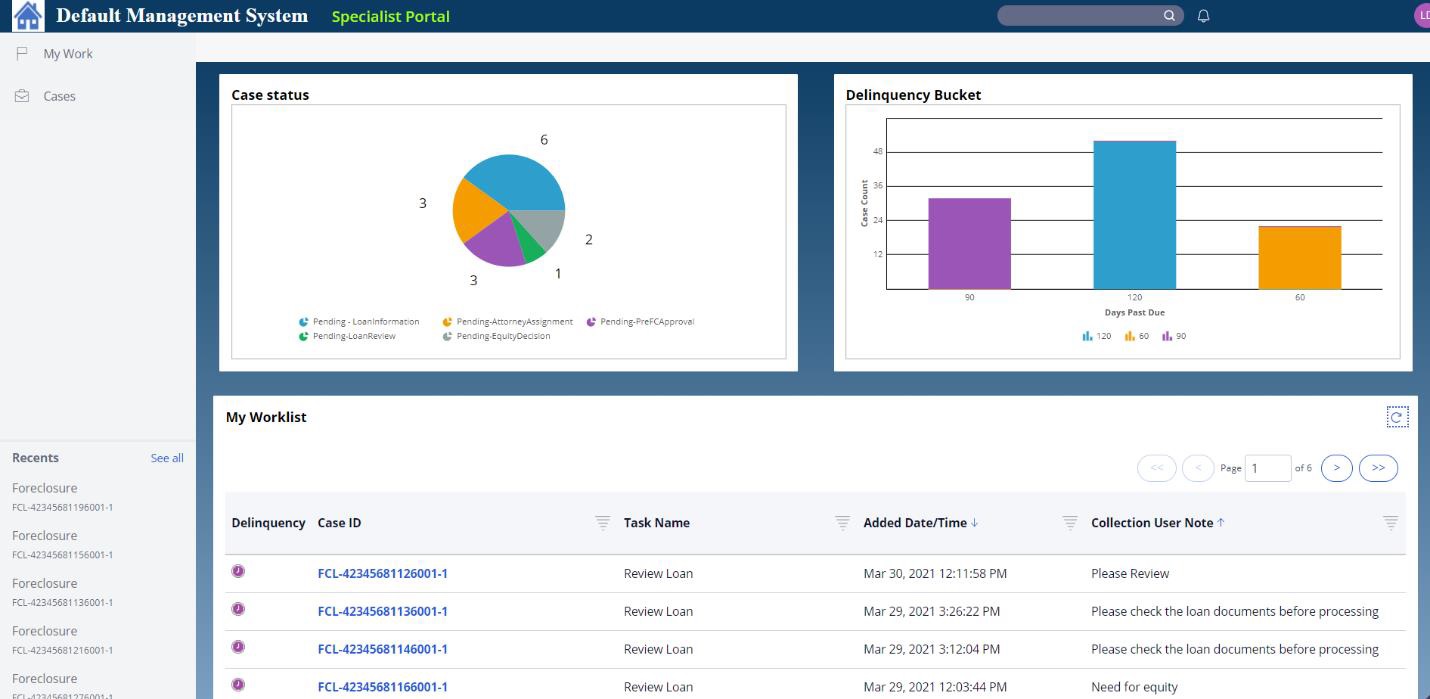The image size is (1430, 699).
Task: Click the 'Need for equity' note cell
Action: coord(1134,687)
